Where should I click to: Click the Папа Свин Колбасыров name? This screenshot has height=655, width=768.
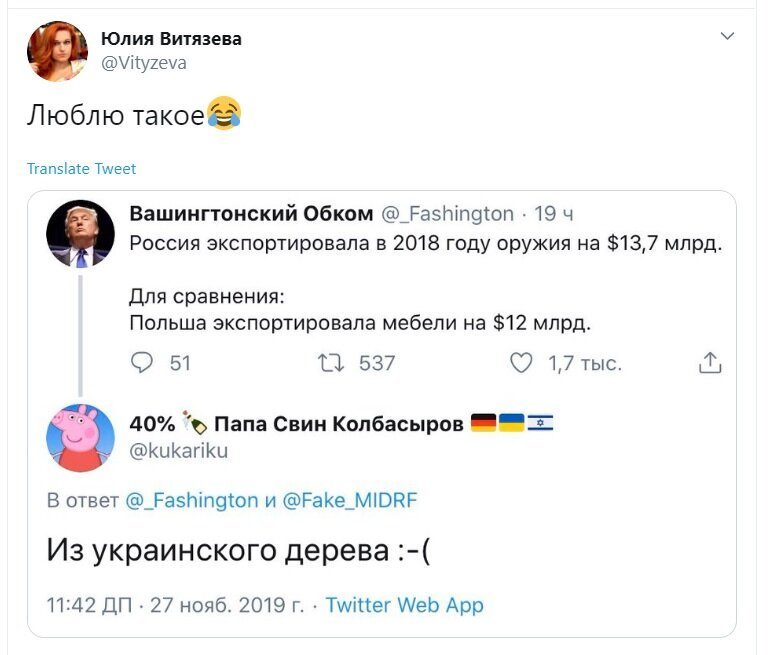tap(338, 424)
